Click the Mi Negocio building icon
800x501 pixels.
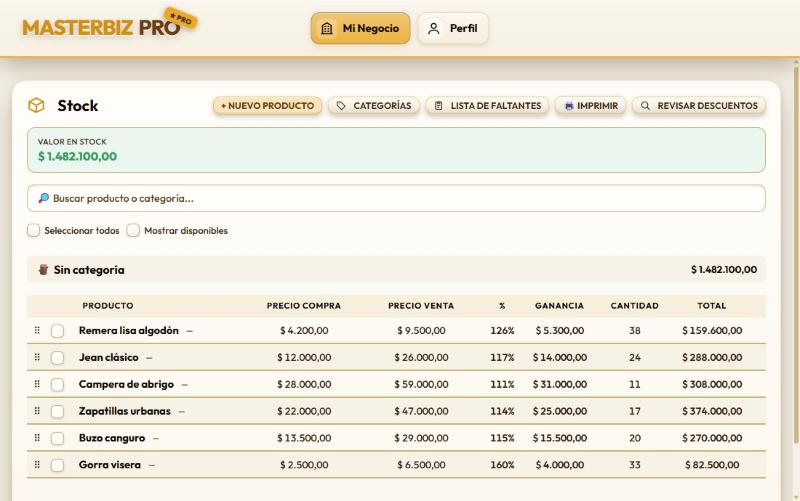pos(327,29)
